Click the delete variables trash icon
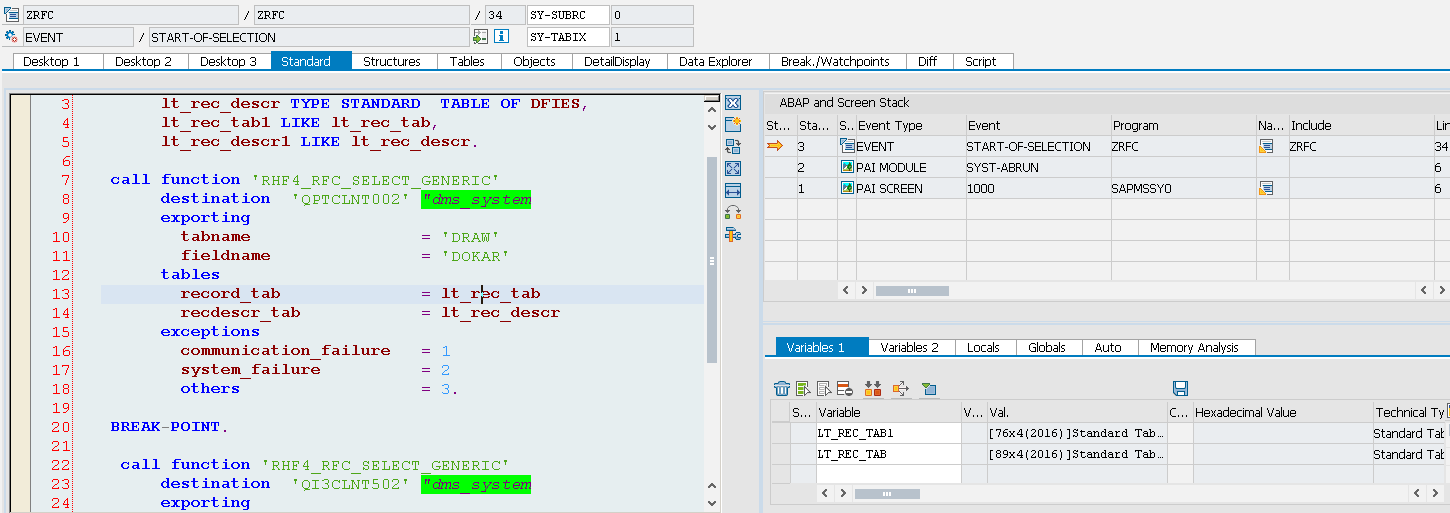This screenshot has width=1450, height=513. (x=782, y=388)
